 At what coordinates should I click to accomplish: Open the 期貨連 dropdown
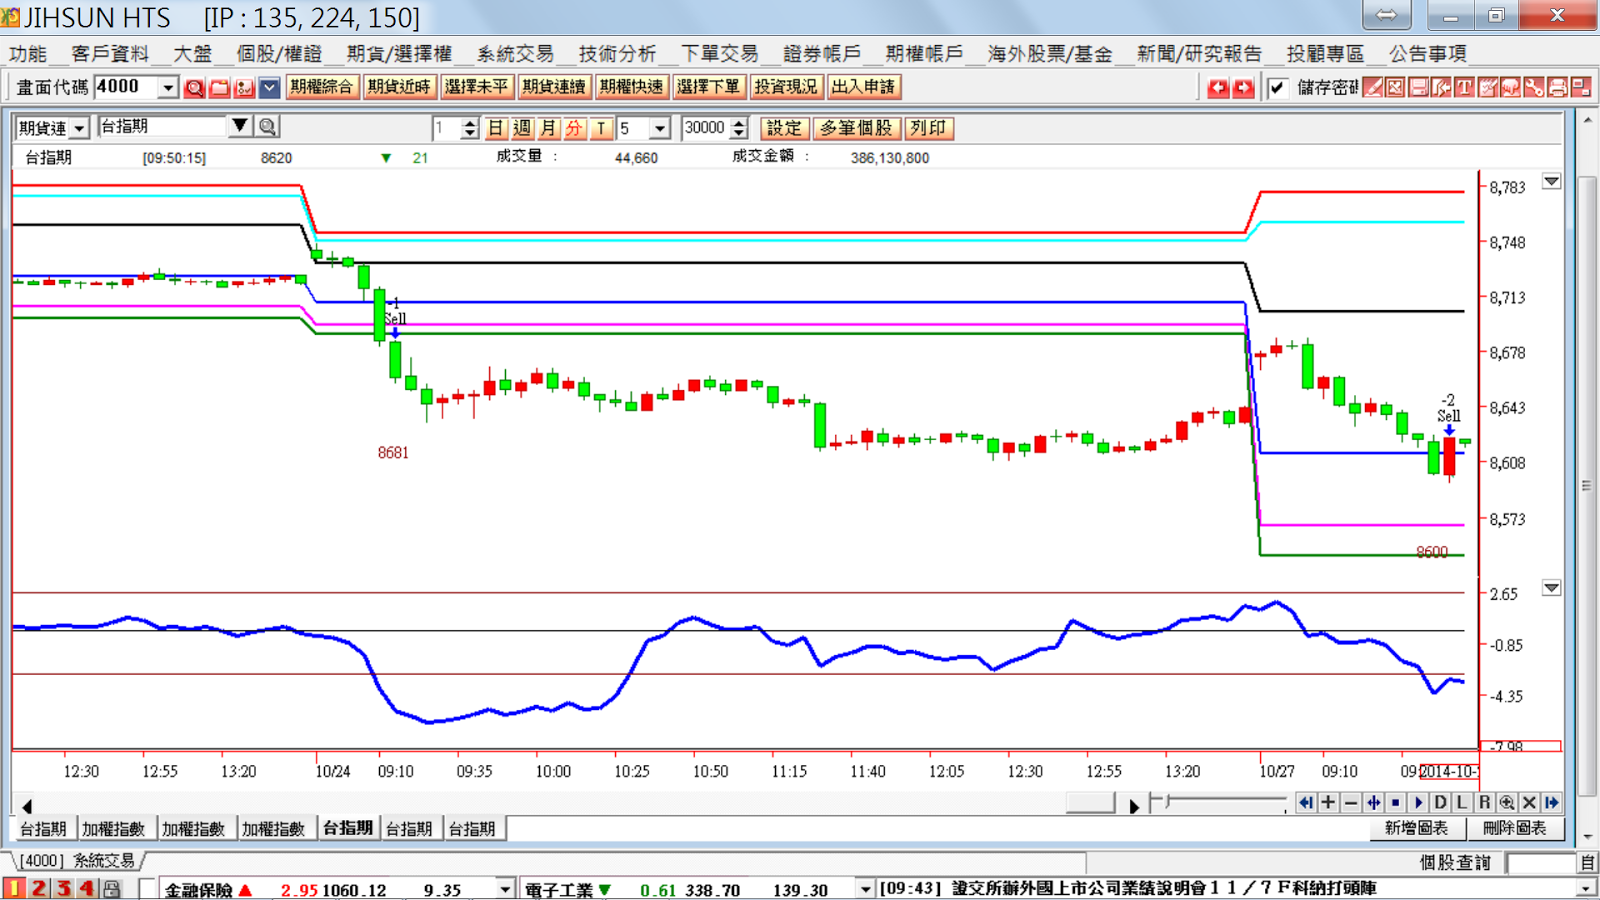point(79,128)
